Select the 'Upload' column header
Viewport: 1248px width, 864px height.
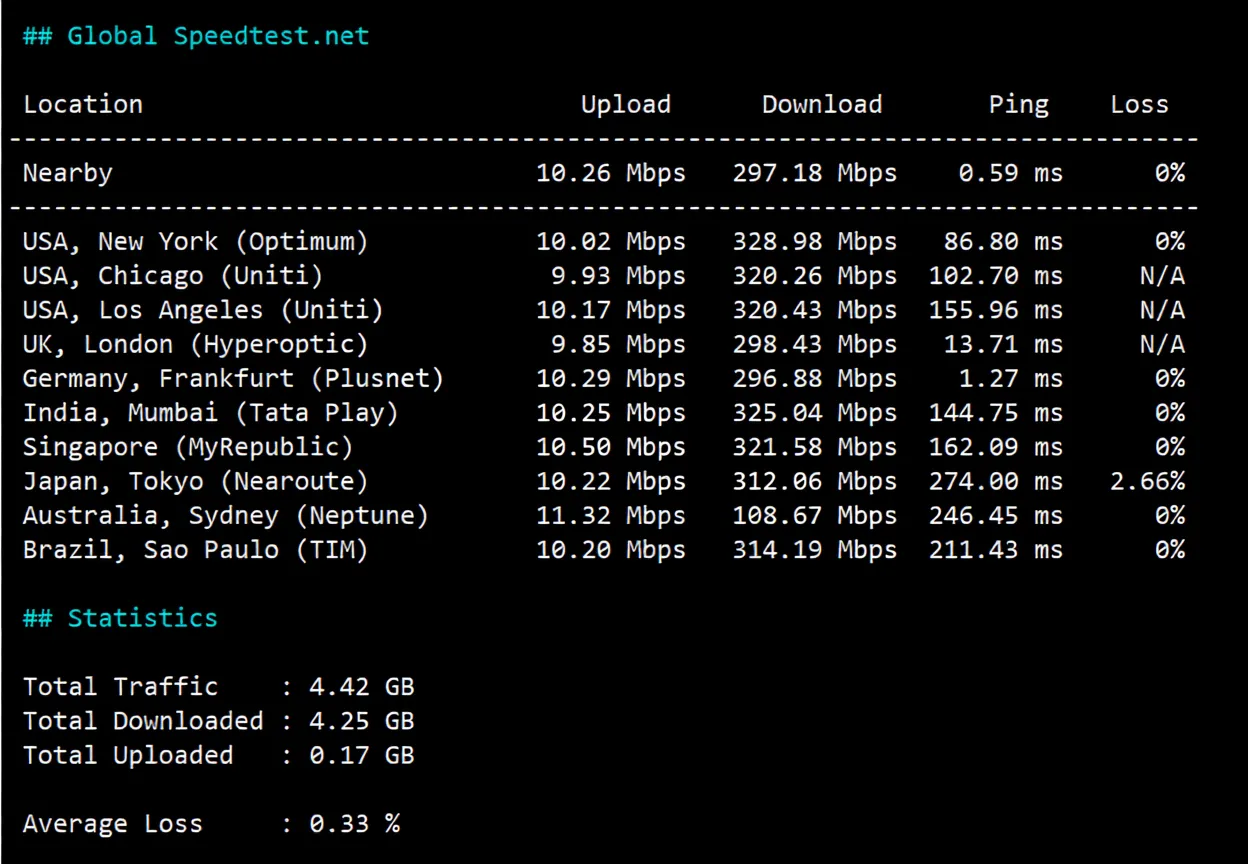pos(626,104)
